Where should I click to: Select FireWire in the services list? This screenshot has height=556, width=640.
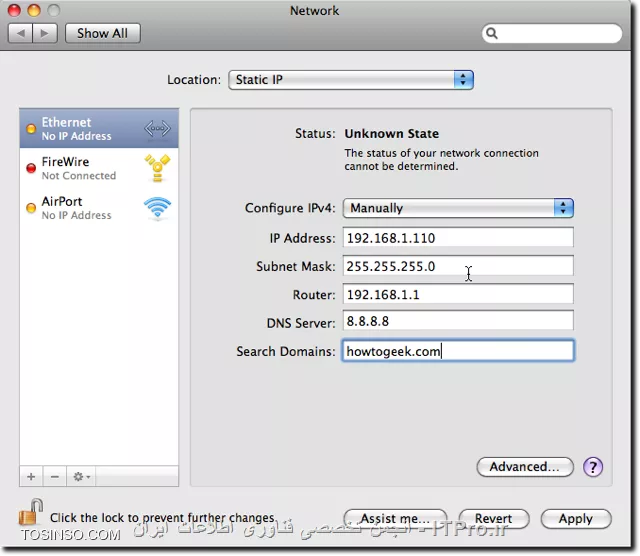pyautogui.click(x=99, y=168)
